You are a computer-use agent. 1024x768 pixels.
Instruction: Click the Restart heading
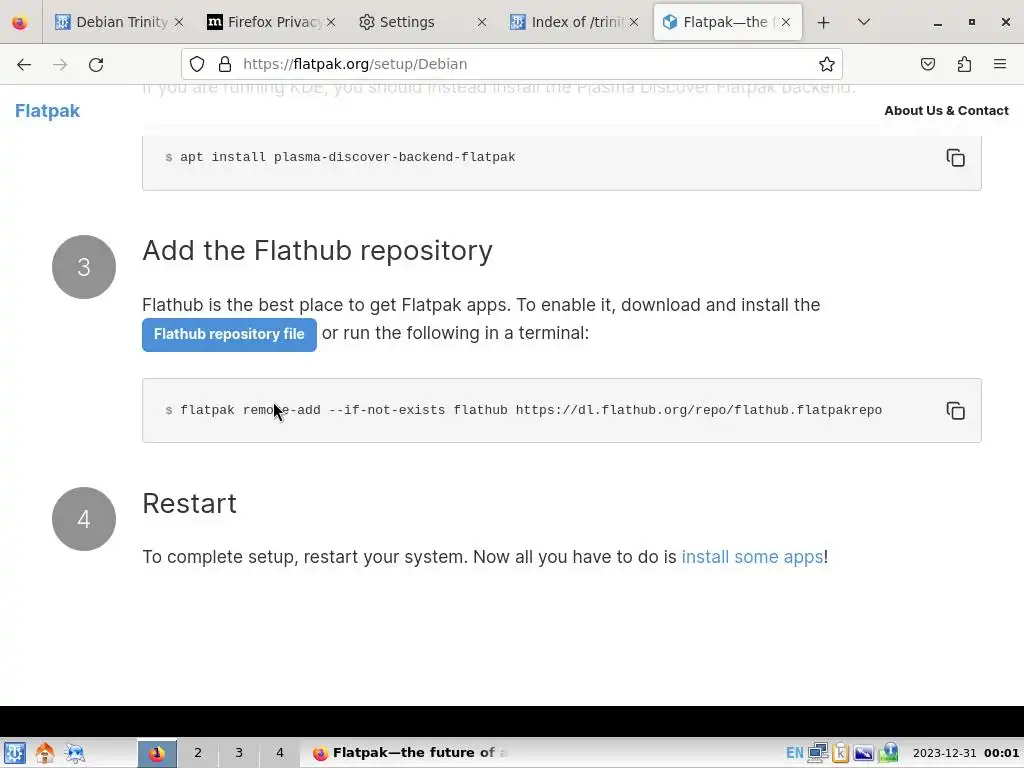coord(189,504)
